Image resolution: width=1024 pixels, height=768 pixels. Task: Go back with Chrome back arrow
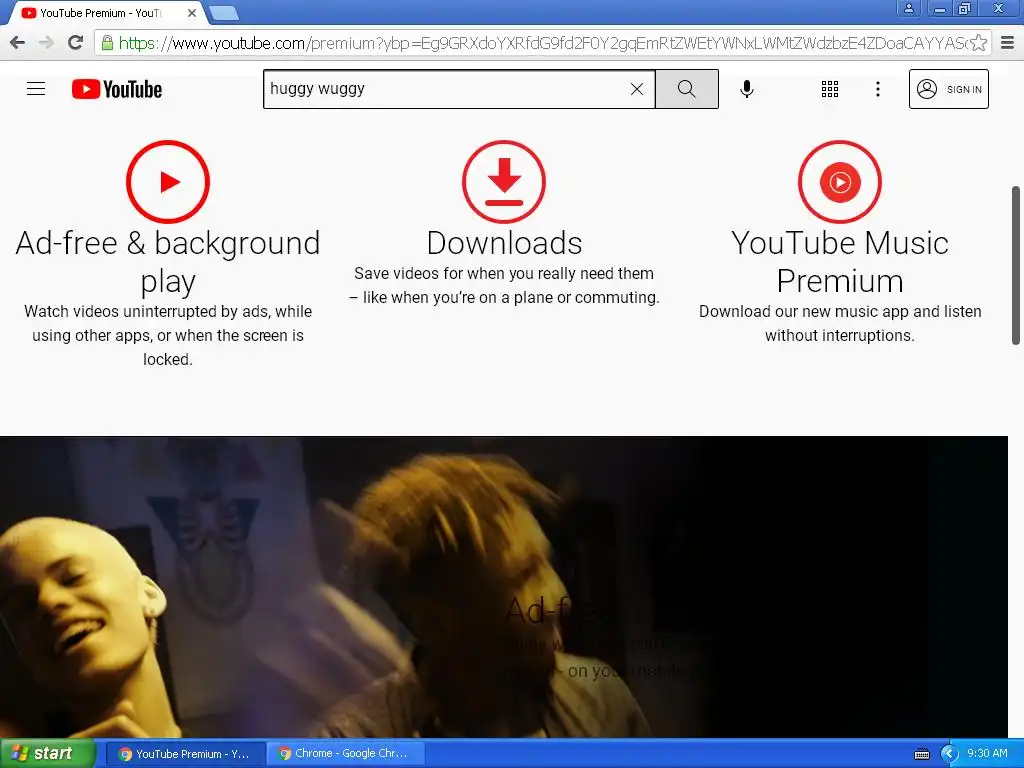pyautogui.click(x=18, y=43)
